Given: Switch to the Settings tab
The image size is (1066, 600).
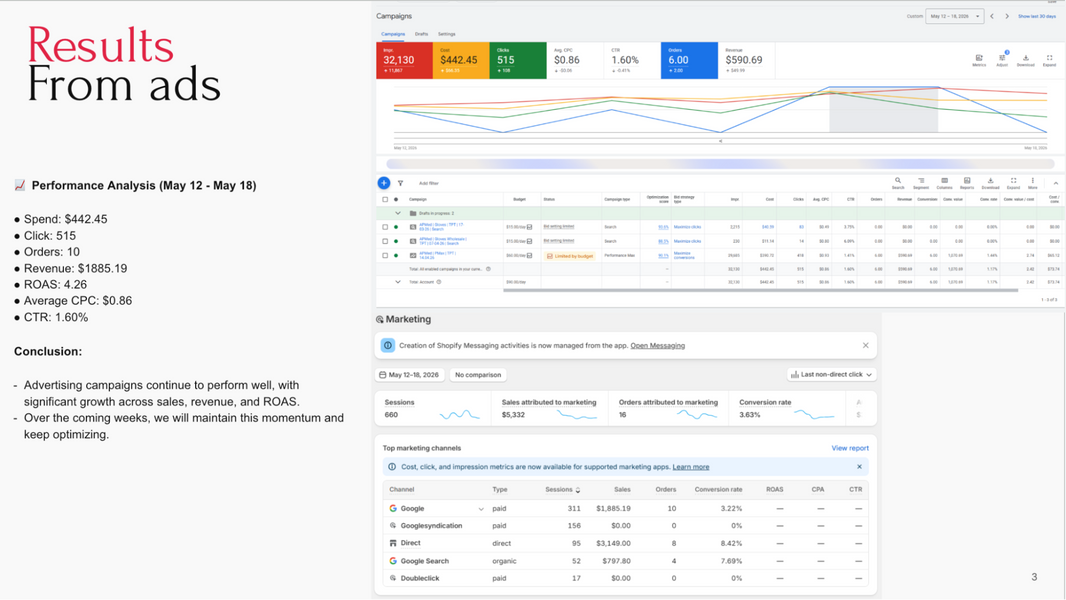Looking at the screenshot, I should tap(447, 34).
